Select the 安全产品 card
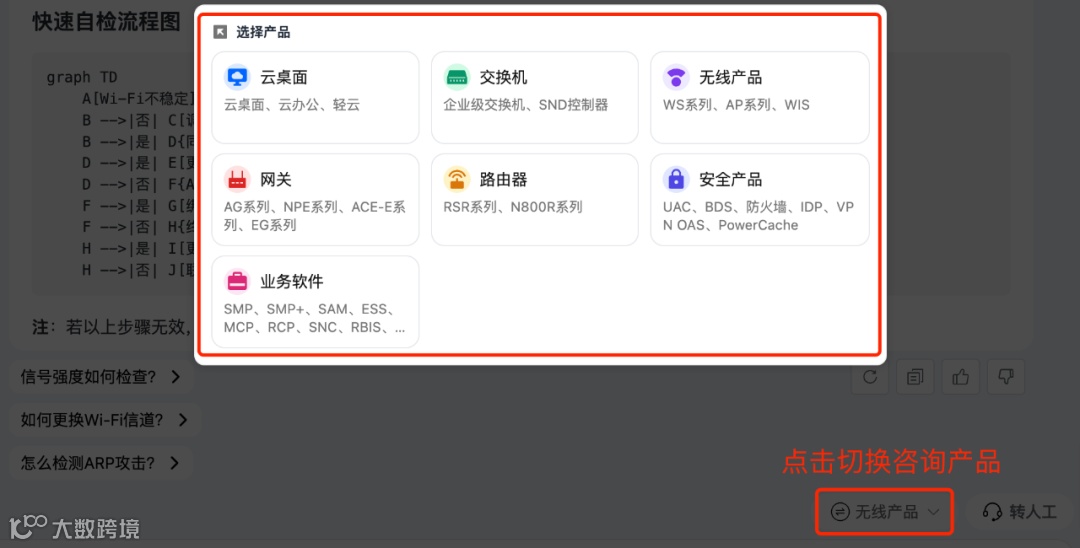The image size is (1080, 548). click(x=760, y=200)
